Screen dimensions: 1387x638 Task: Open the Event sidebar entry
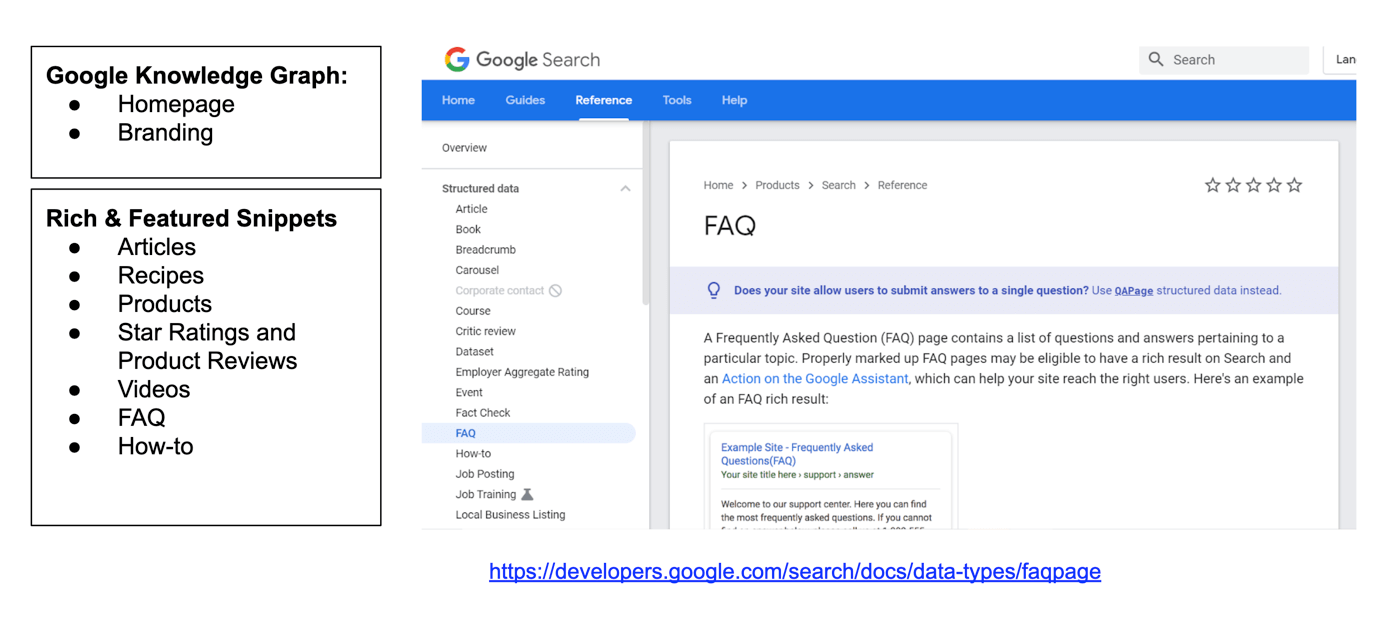(x=469, y=392)
